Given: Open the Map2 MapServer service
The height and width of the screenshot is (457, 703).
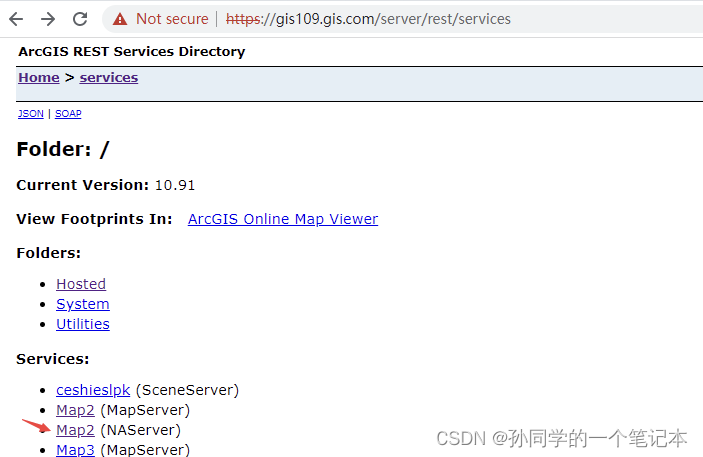Looking at the screenshot, I should (x=75, y=410).
